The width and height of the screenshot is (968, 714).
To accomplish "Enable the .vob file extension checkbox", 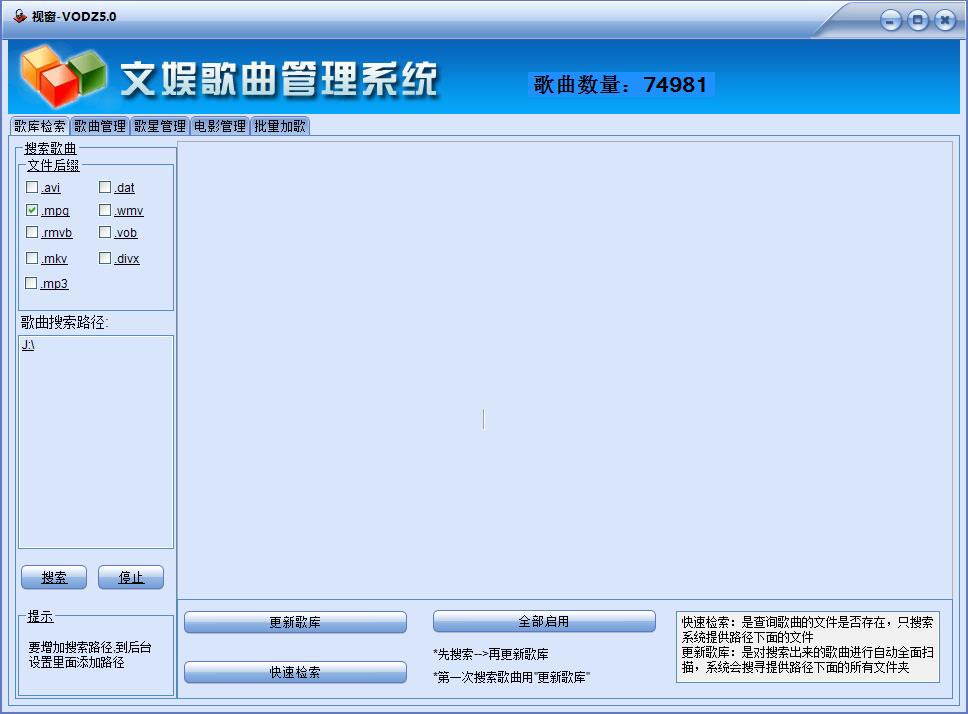I will 104,233.
